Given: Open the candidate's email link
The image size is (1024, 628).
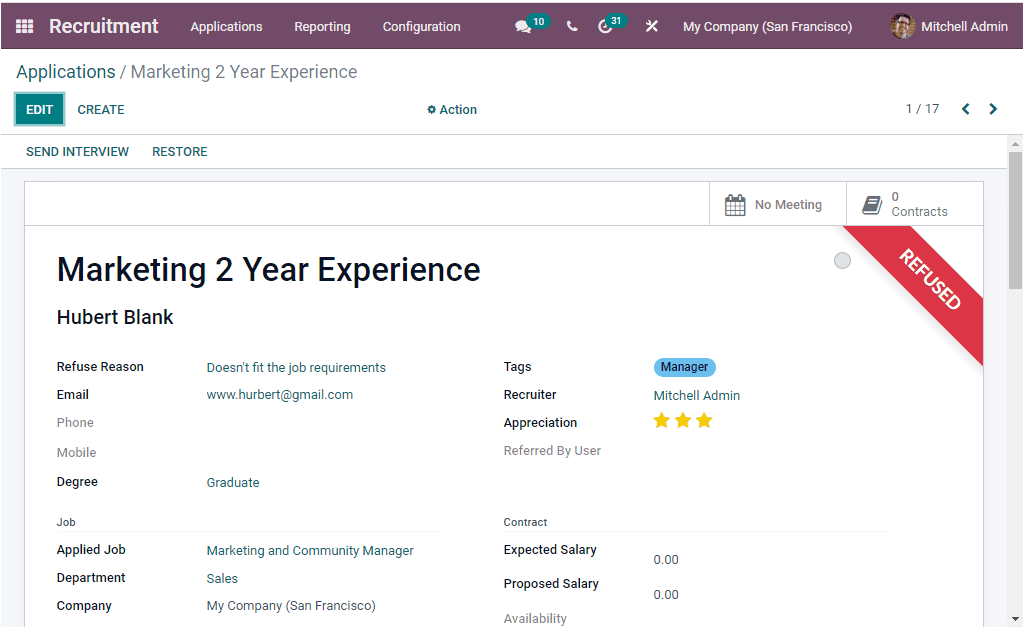Looking at the screenshot, I should (280, 394).
